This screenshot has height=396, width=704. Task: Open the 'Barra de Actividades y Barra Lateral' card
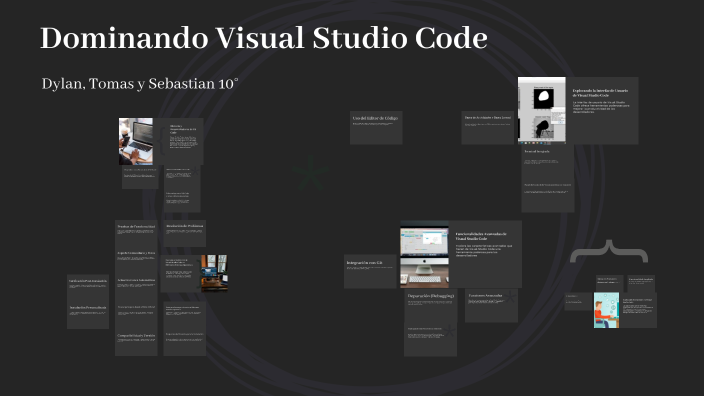pos(488,128)
